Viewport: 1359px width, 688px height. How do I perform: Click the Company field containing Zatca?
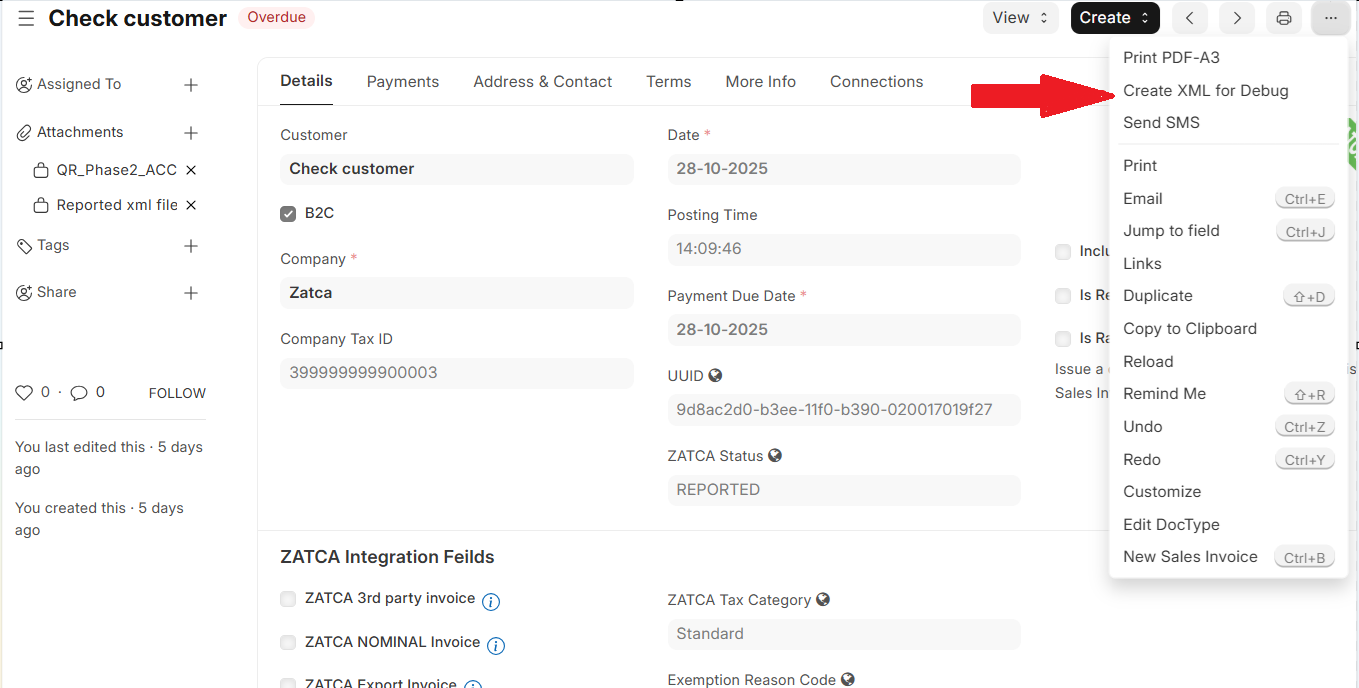coord(456,293)
